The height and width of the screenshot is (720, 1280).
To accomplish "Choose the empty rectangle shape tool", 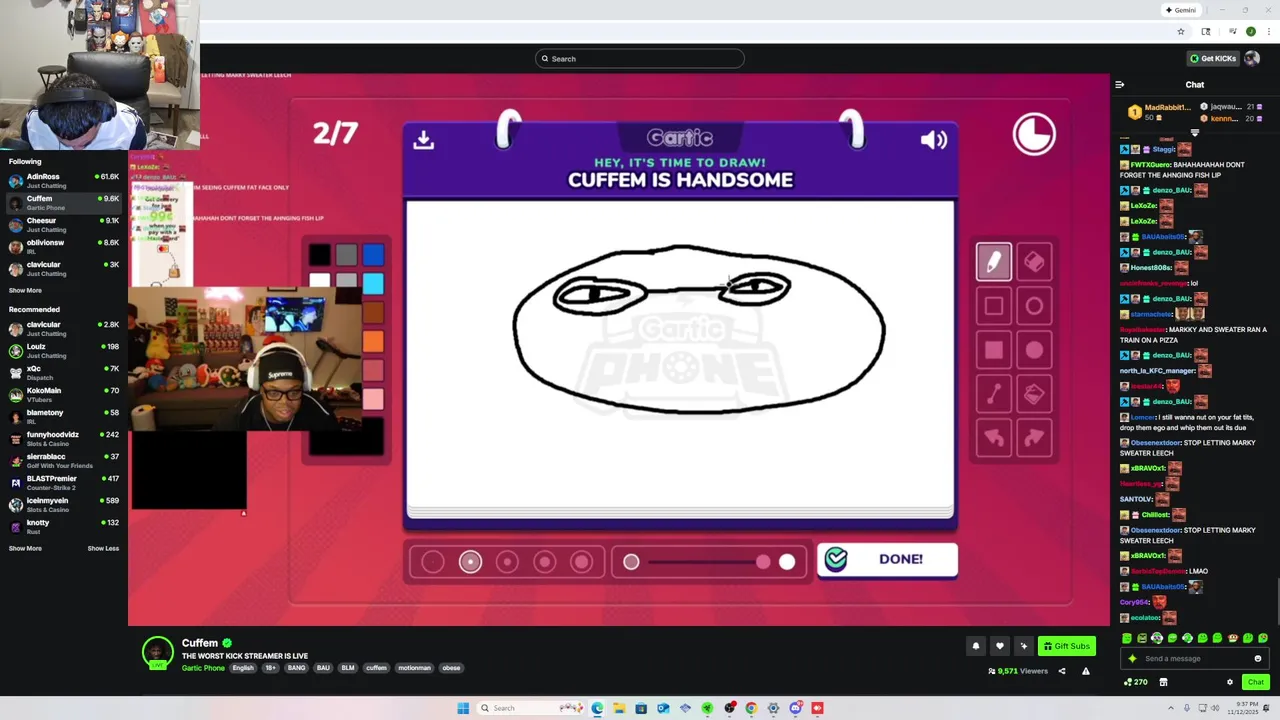I will tap(994, 306).
